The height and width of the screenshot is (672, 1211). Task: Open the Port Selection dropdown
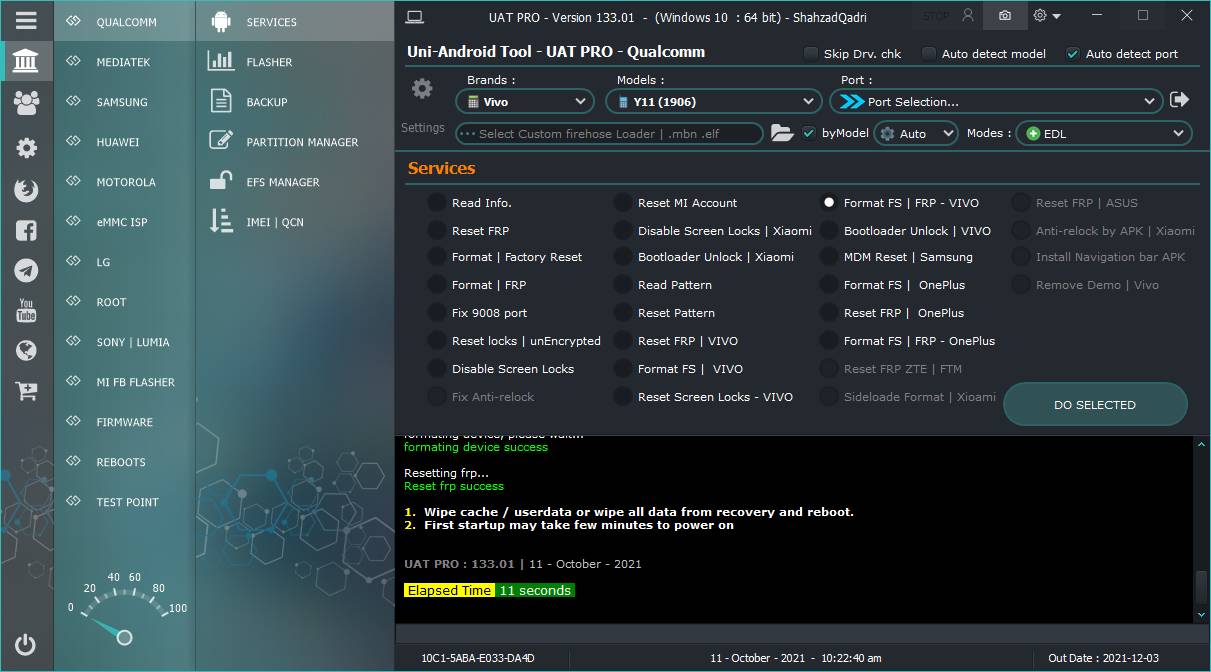(x=997, y=101)
